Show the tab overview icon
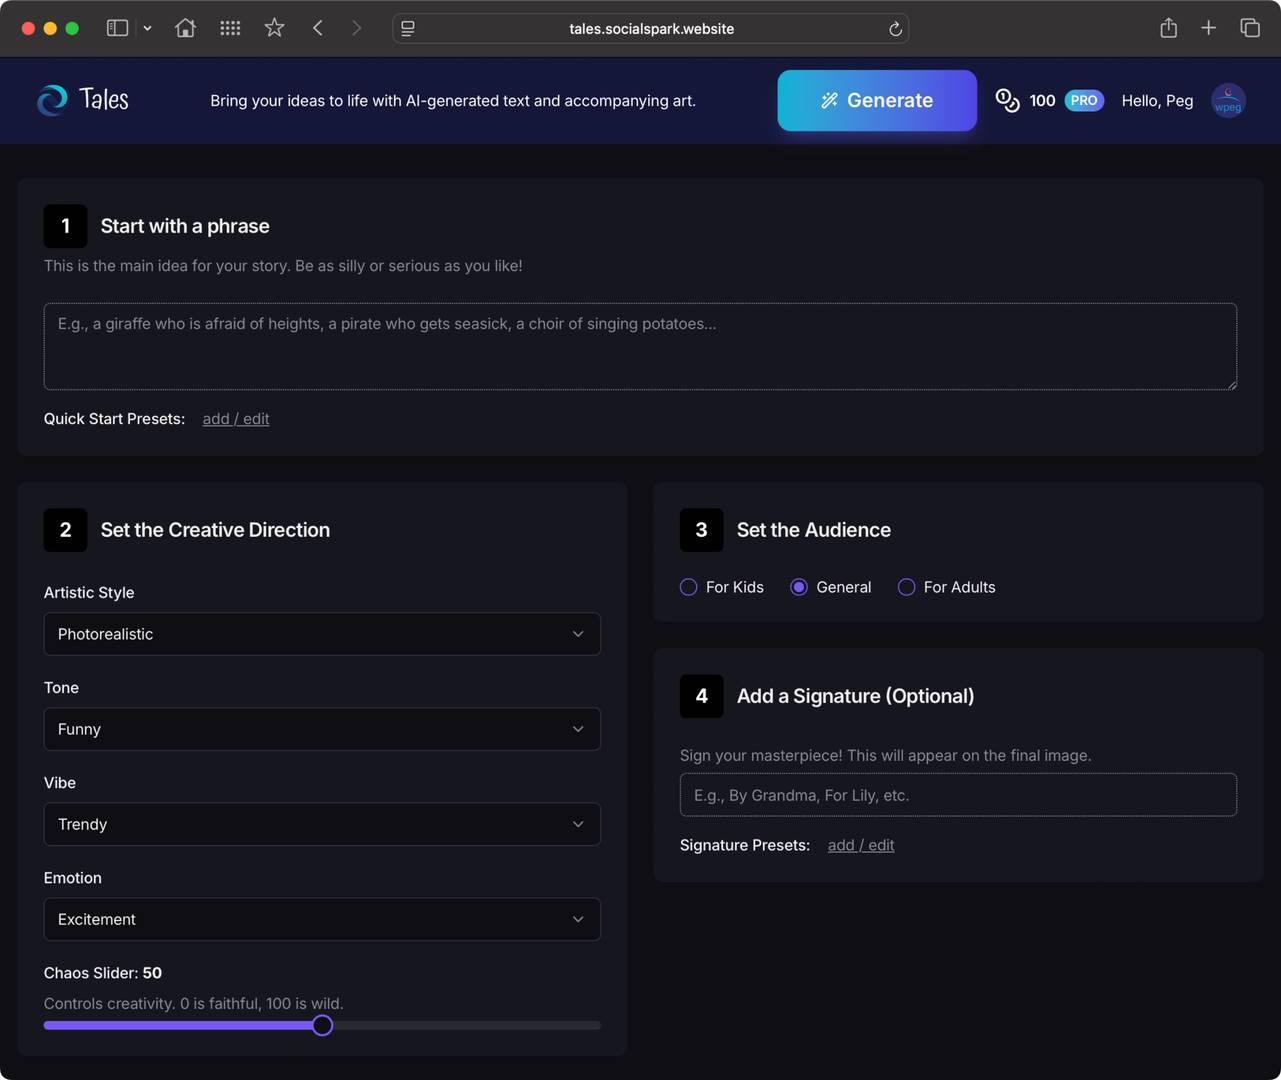This screenshot has height=1080, width=1281. pyautogui.click(x=1250, y=28)
